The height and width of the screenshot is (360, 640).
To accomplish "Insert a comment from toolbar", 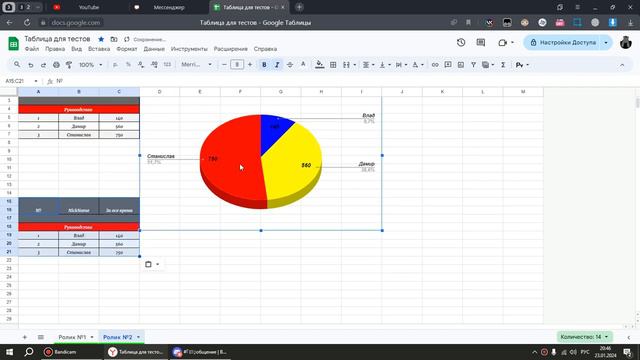I will point(448,65).
